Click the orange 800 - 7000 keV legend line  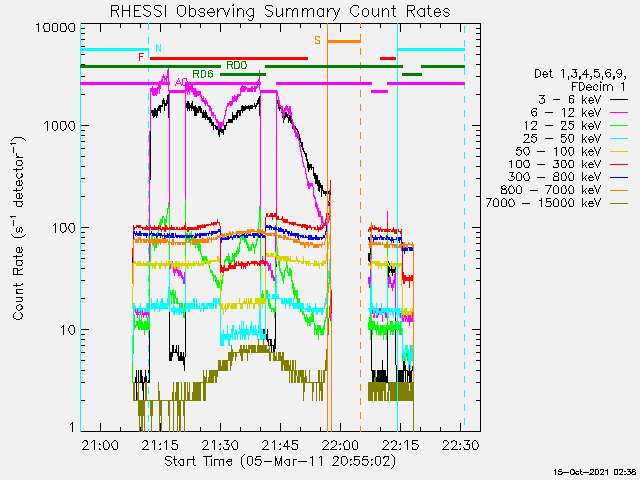click(x=618, y=190)
